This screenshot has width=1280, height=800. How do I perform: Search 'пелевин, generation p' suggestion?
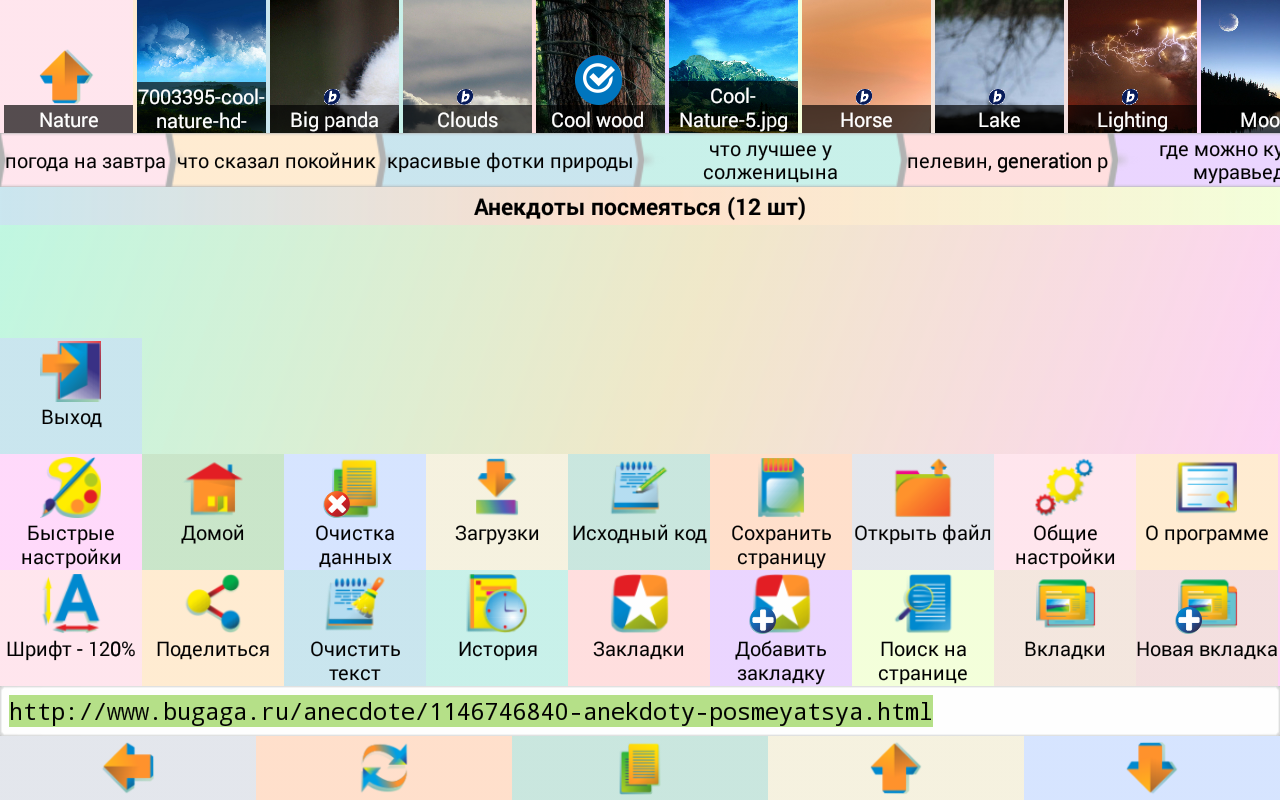point(1007,161)
